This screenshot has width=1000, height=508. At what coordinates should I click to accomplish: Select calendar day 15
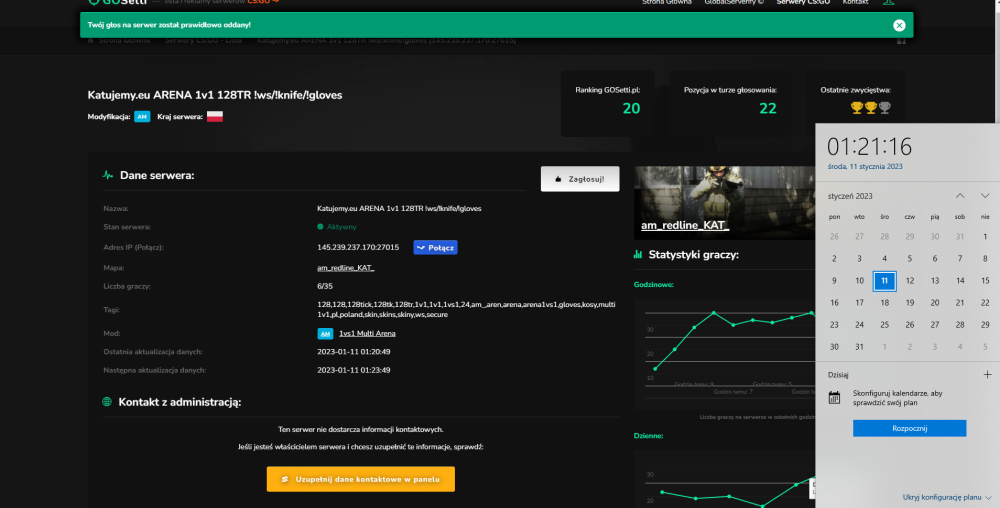[x=985, y=280]
